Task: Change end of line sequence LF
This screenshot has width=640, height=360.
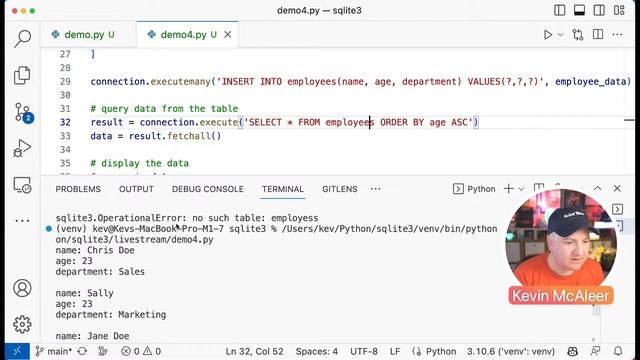Action: point(395,351)
